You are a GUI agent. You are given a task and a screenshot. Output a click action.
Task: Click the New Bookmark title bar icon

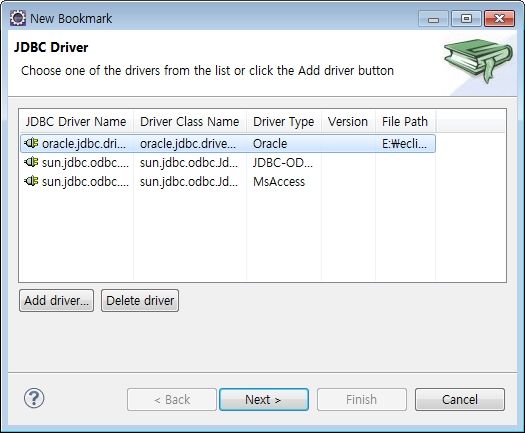coord(17,18)
